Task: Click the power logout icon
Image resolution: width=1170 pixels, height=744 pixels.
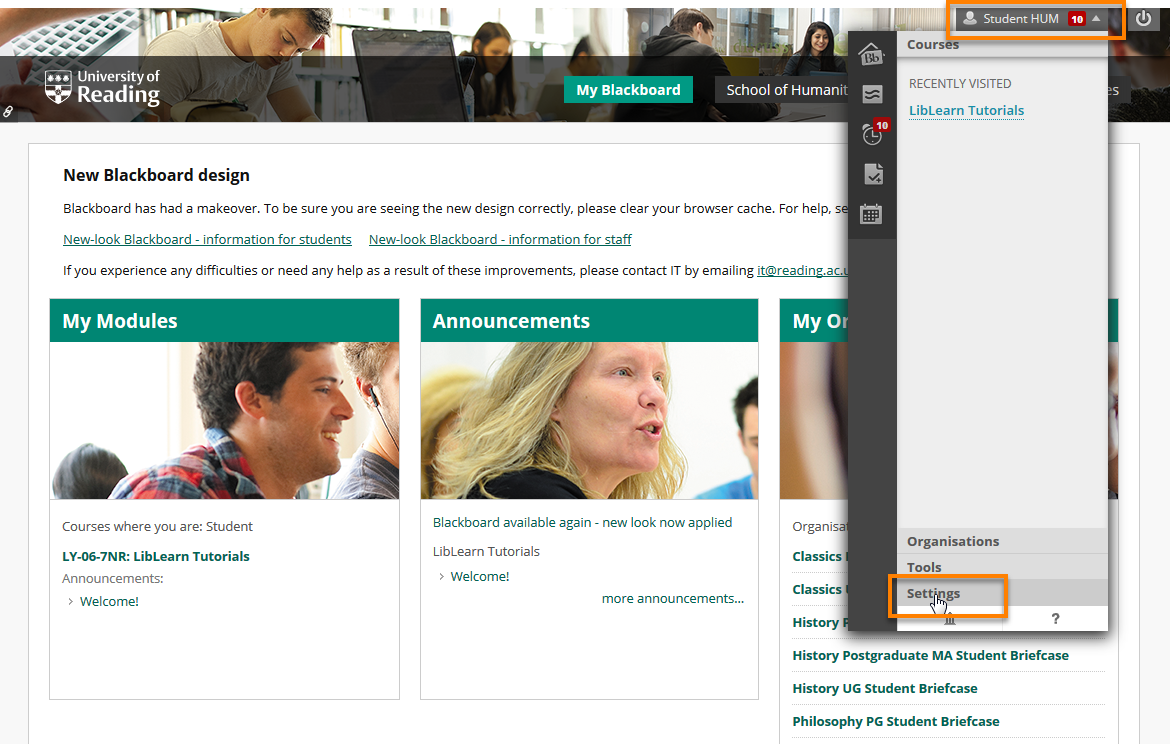Action: point(1143,19)
